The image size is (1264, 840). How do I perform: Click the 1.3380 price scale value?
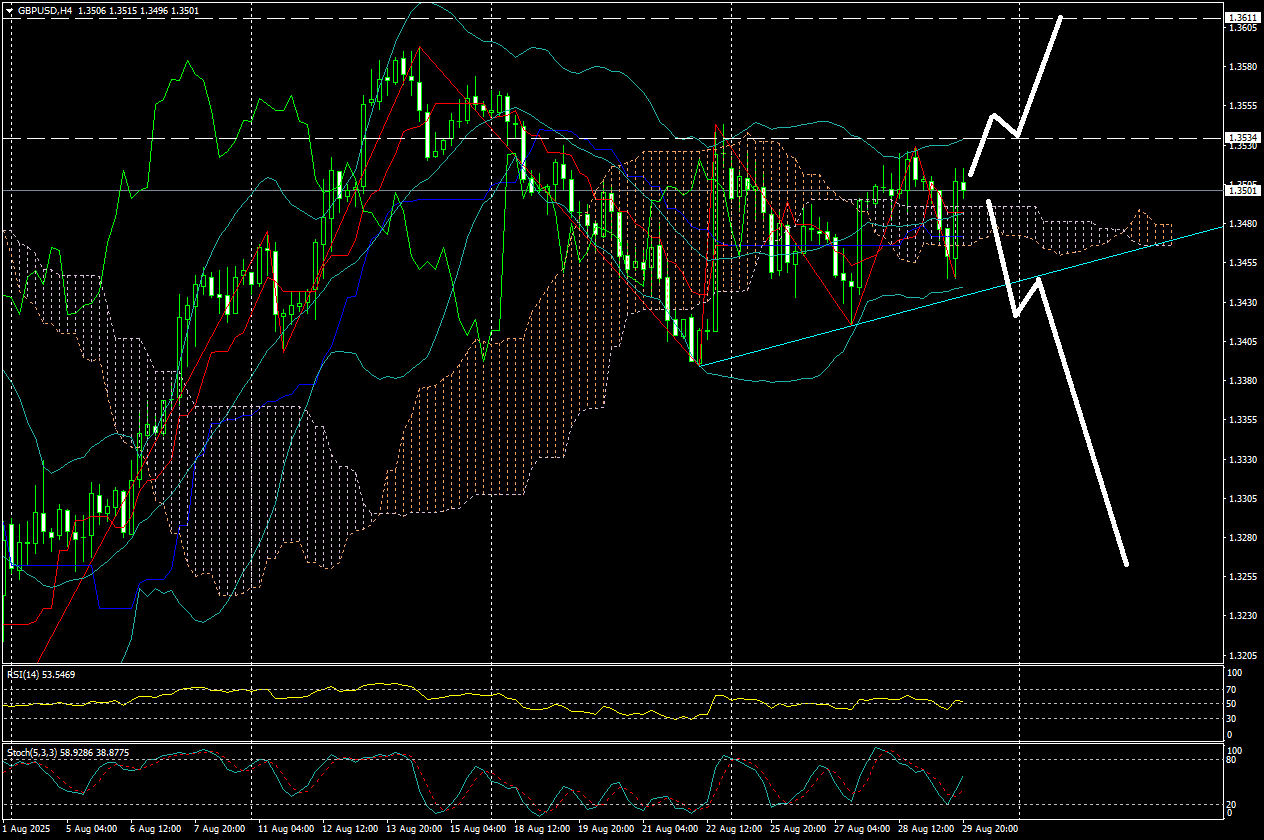(x=1243, y=381)
